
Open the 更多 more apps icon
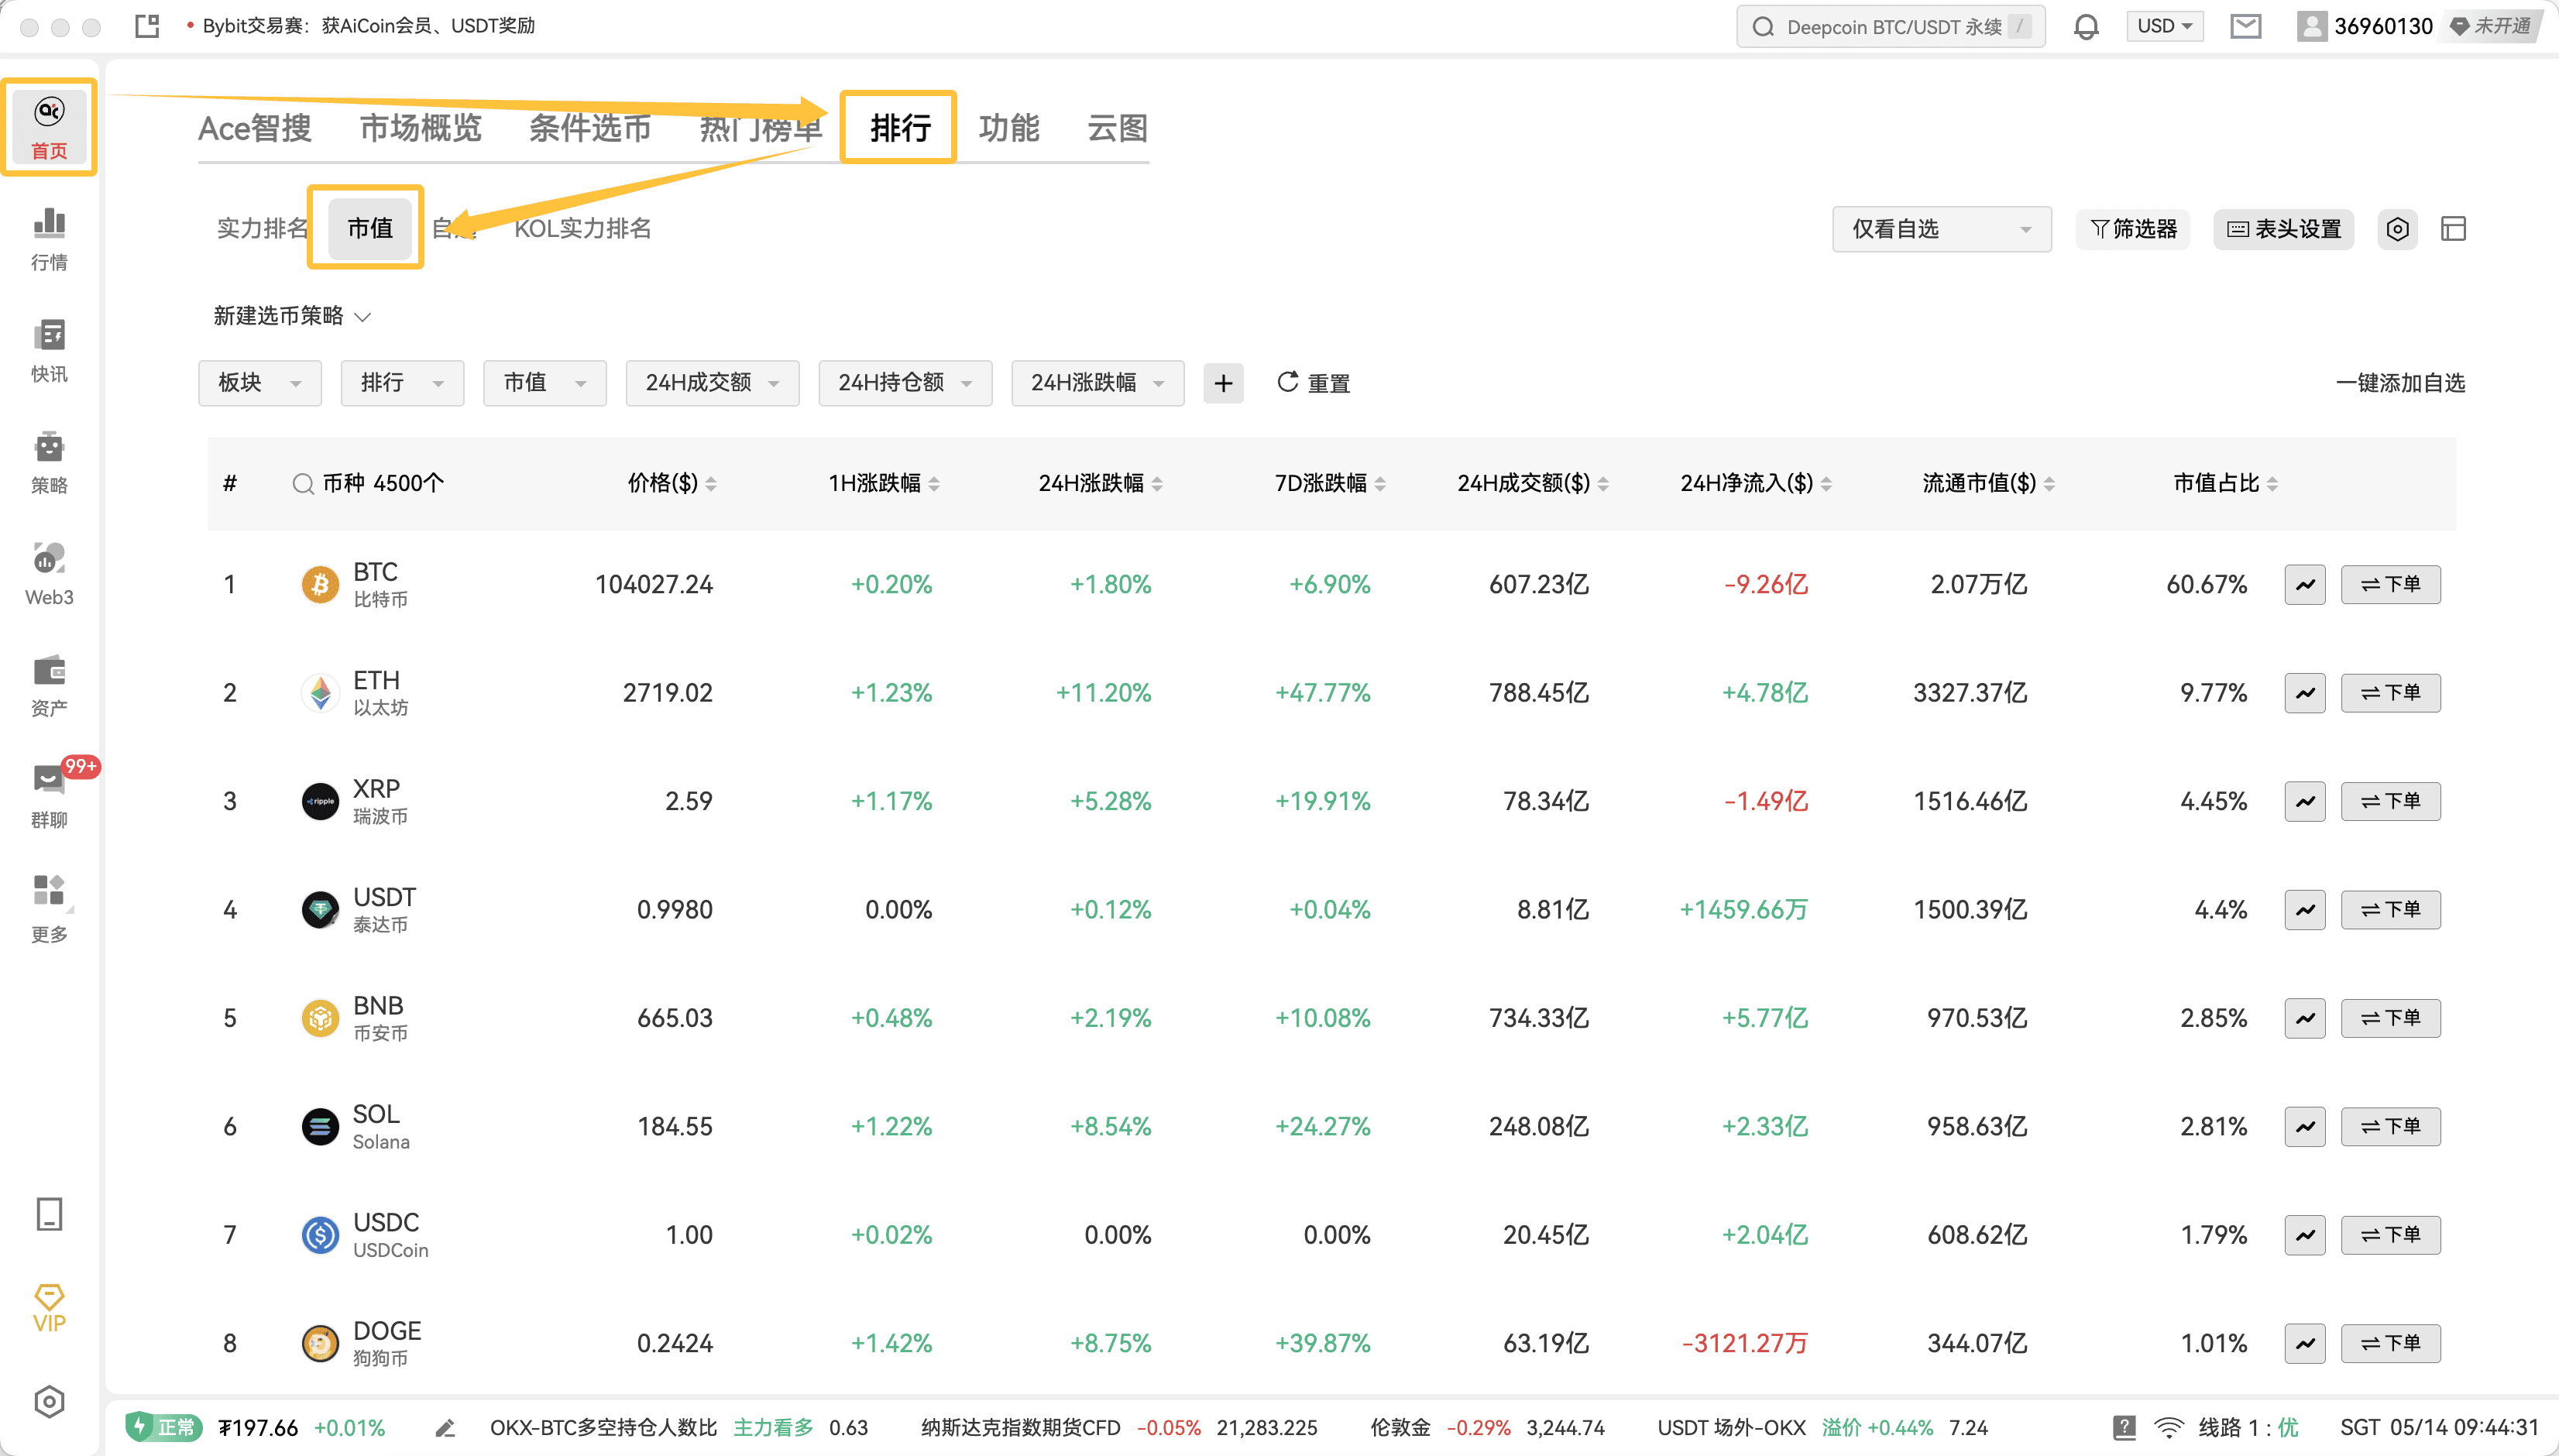click(49, 908)
